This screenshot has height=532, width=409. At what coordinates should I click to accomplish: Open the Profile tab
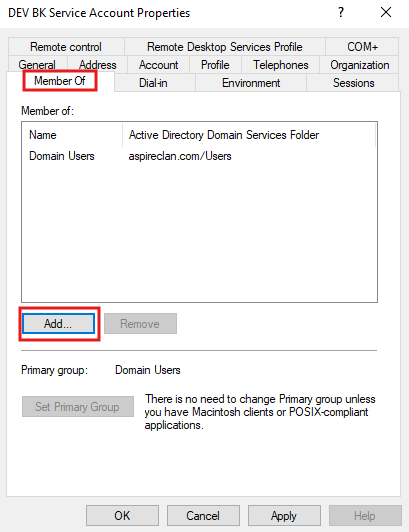215,64
